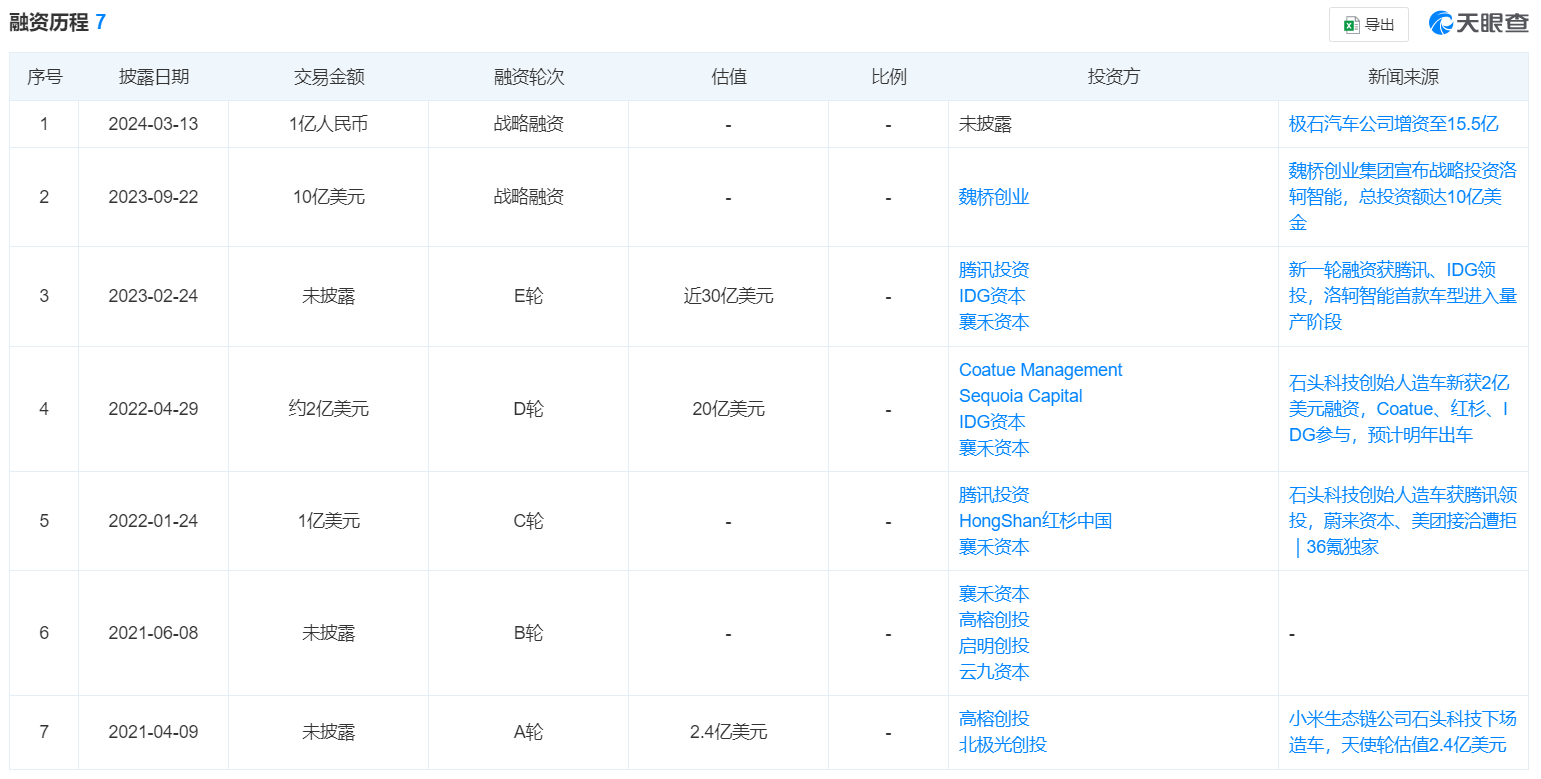Select the date 2023-02-24
The height and width of the screenshot is (779, 1541).
[153, 296]
